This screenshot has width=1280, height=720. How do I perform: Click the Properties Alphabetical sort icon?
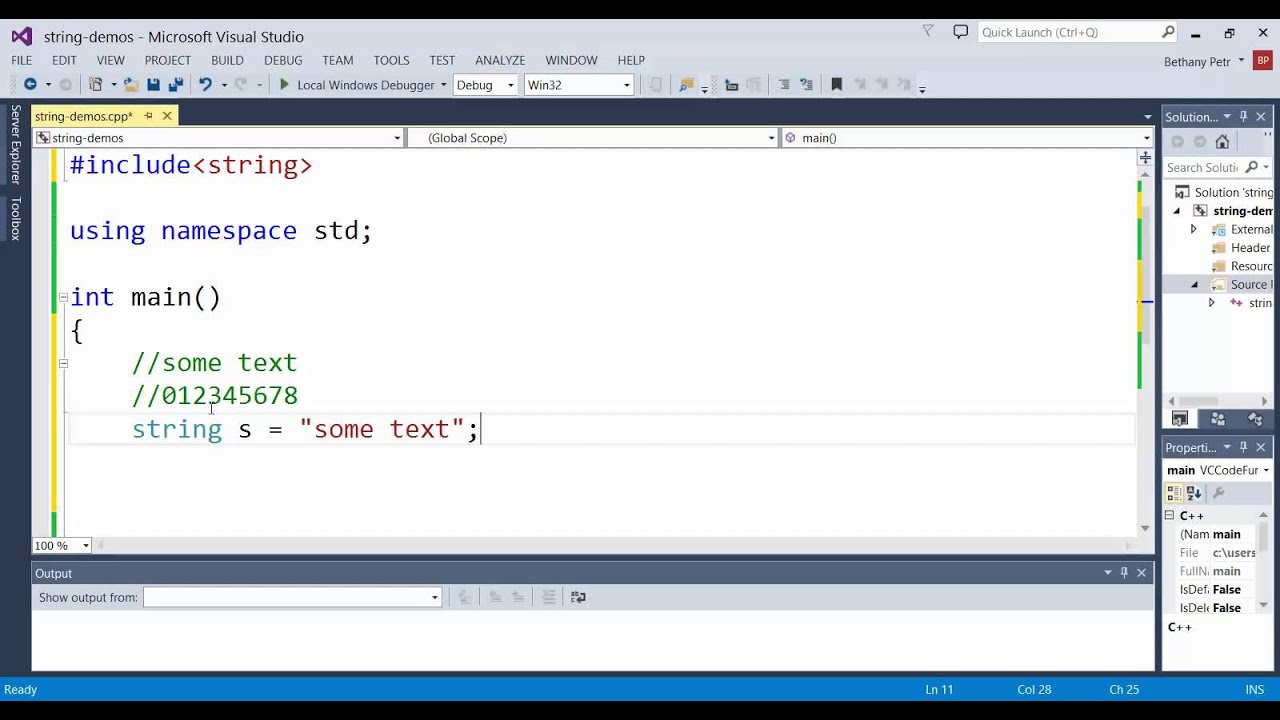click(1193, 493)
